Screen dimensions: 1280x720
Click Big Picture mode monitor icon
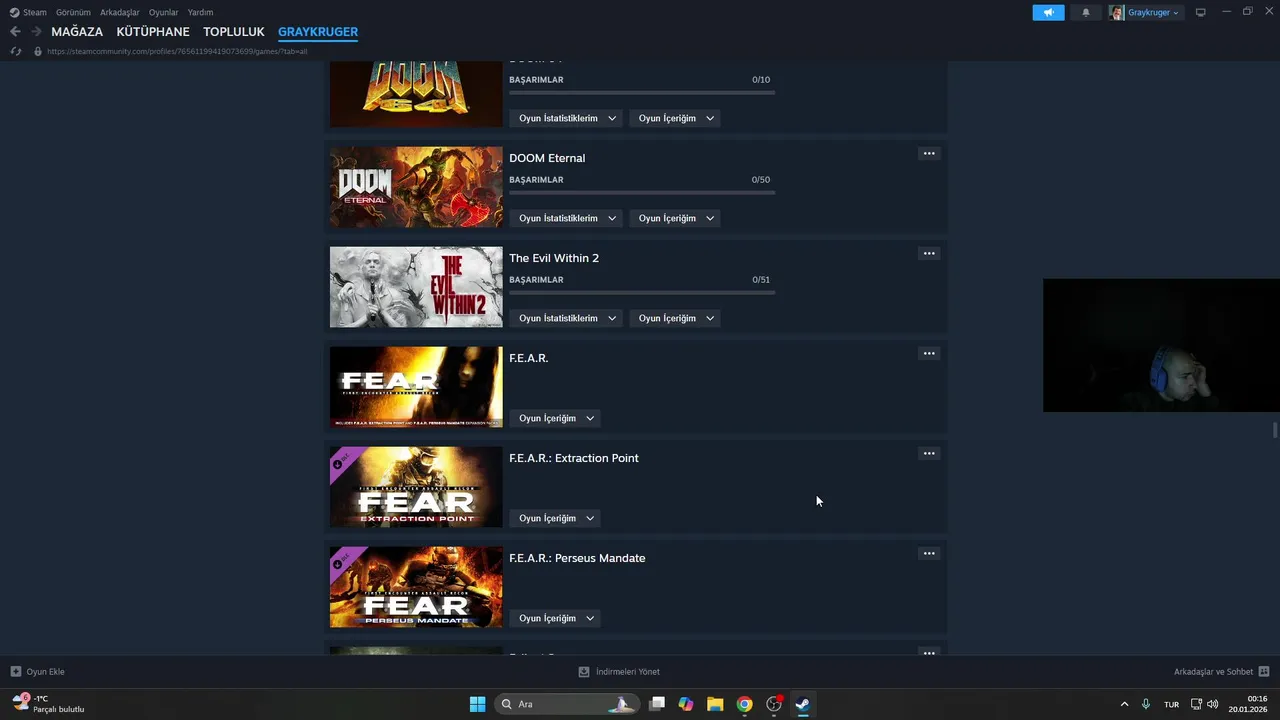click(1201, 12)
